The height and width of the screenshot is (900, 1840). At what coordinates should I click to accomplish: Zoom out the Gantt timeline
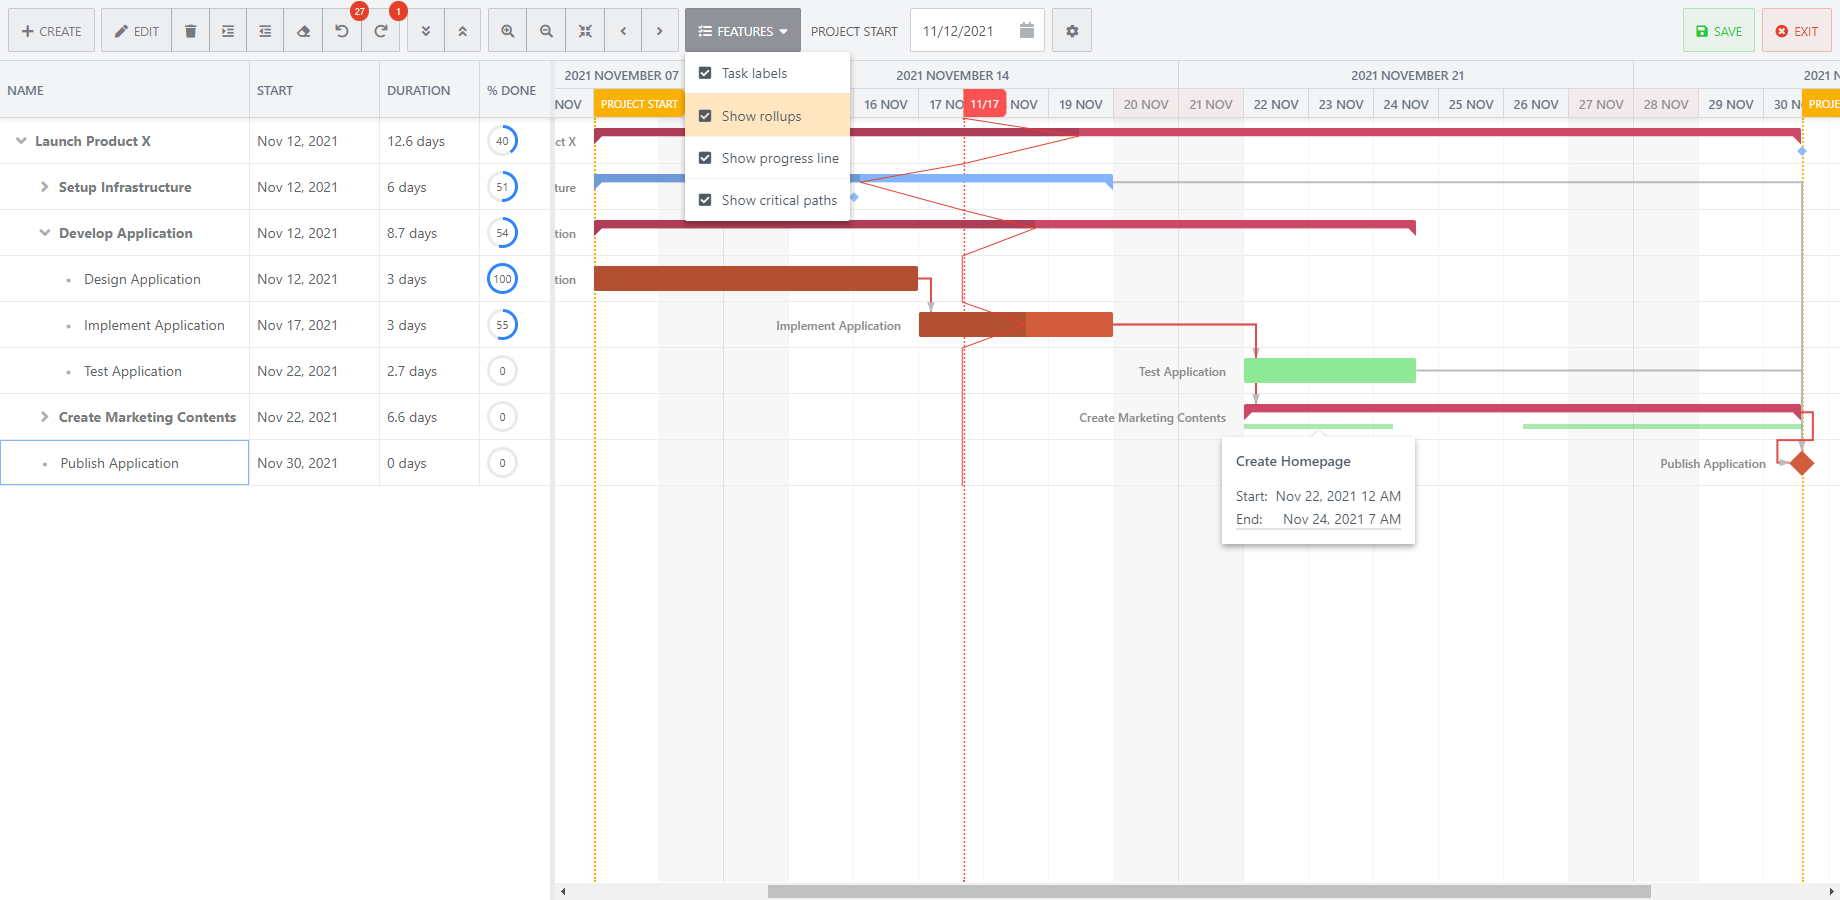546,31
